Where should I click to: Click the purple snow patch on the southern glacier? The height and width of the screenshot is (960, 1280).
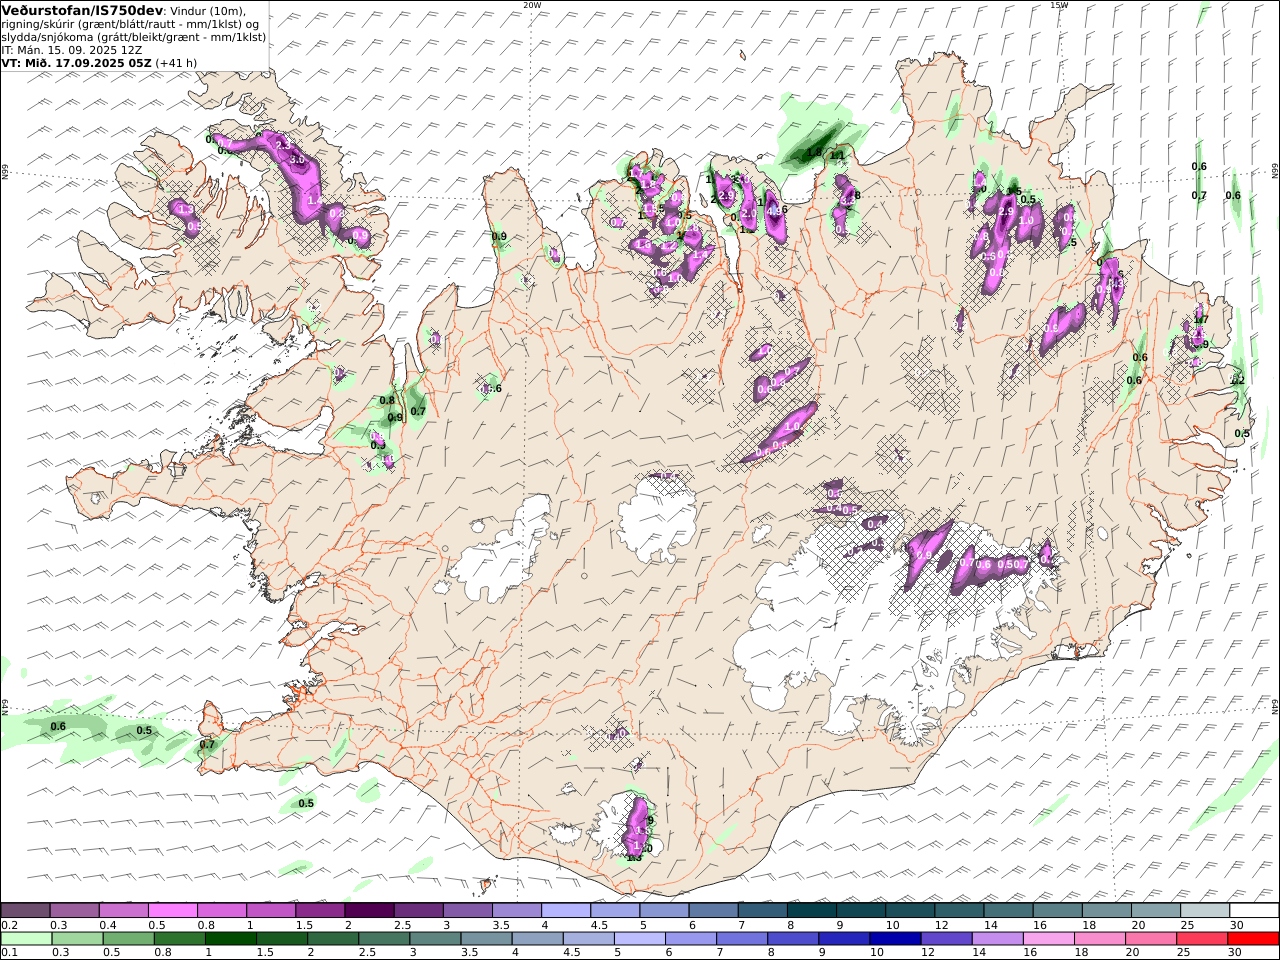coord(635,827)
